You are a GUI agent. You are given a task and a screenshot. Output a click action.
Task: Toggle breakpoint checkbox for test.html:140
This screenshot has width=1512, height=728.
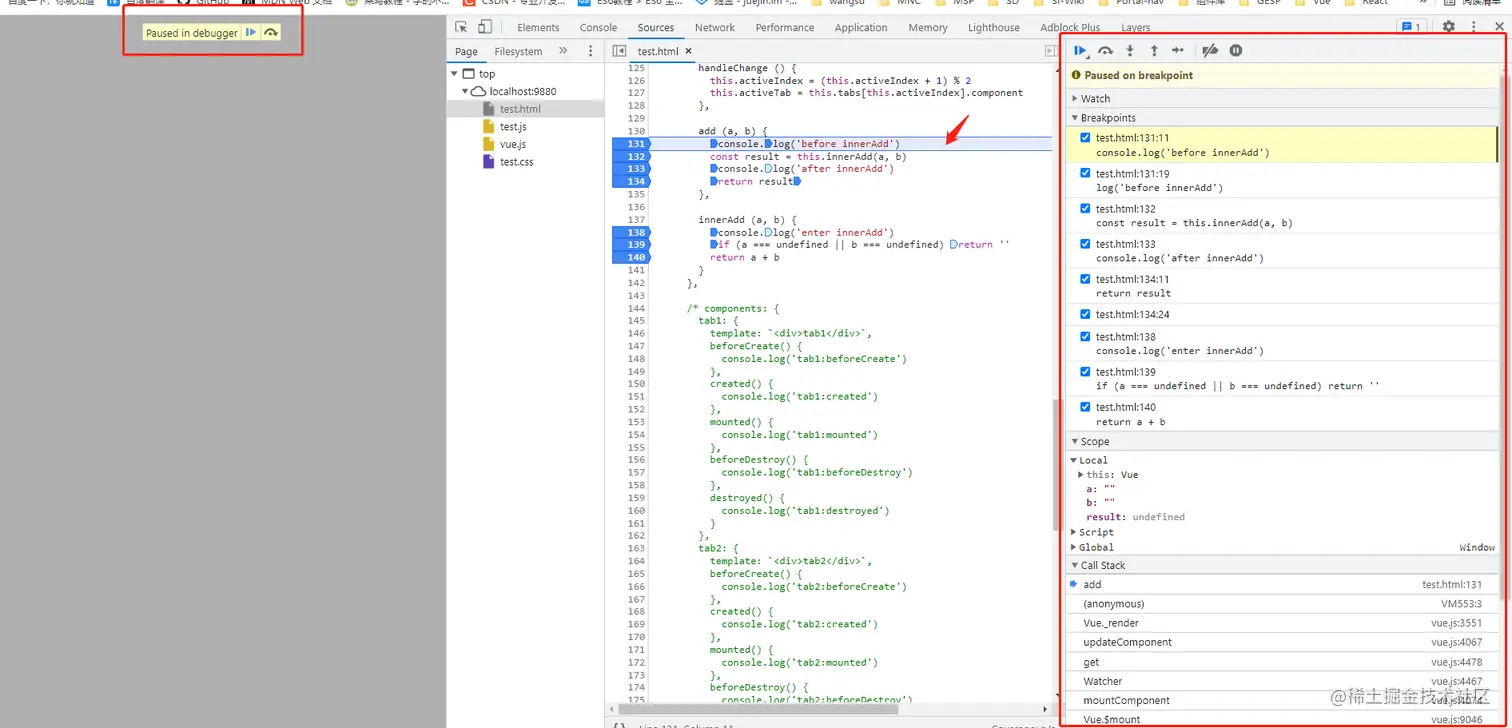[1085, 407]
